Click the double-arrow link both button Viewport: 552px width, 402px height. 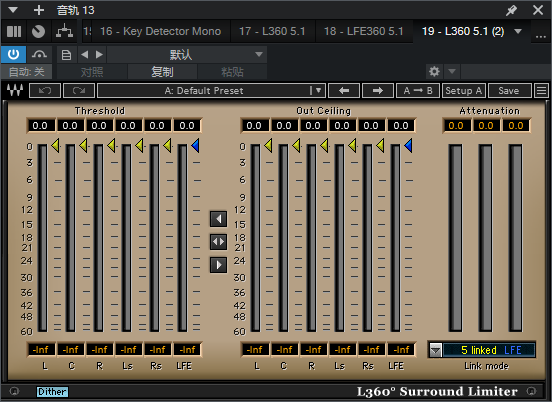(218, 242)
